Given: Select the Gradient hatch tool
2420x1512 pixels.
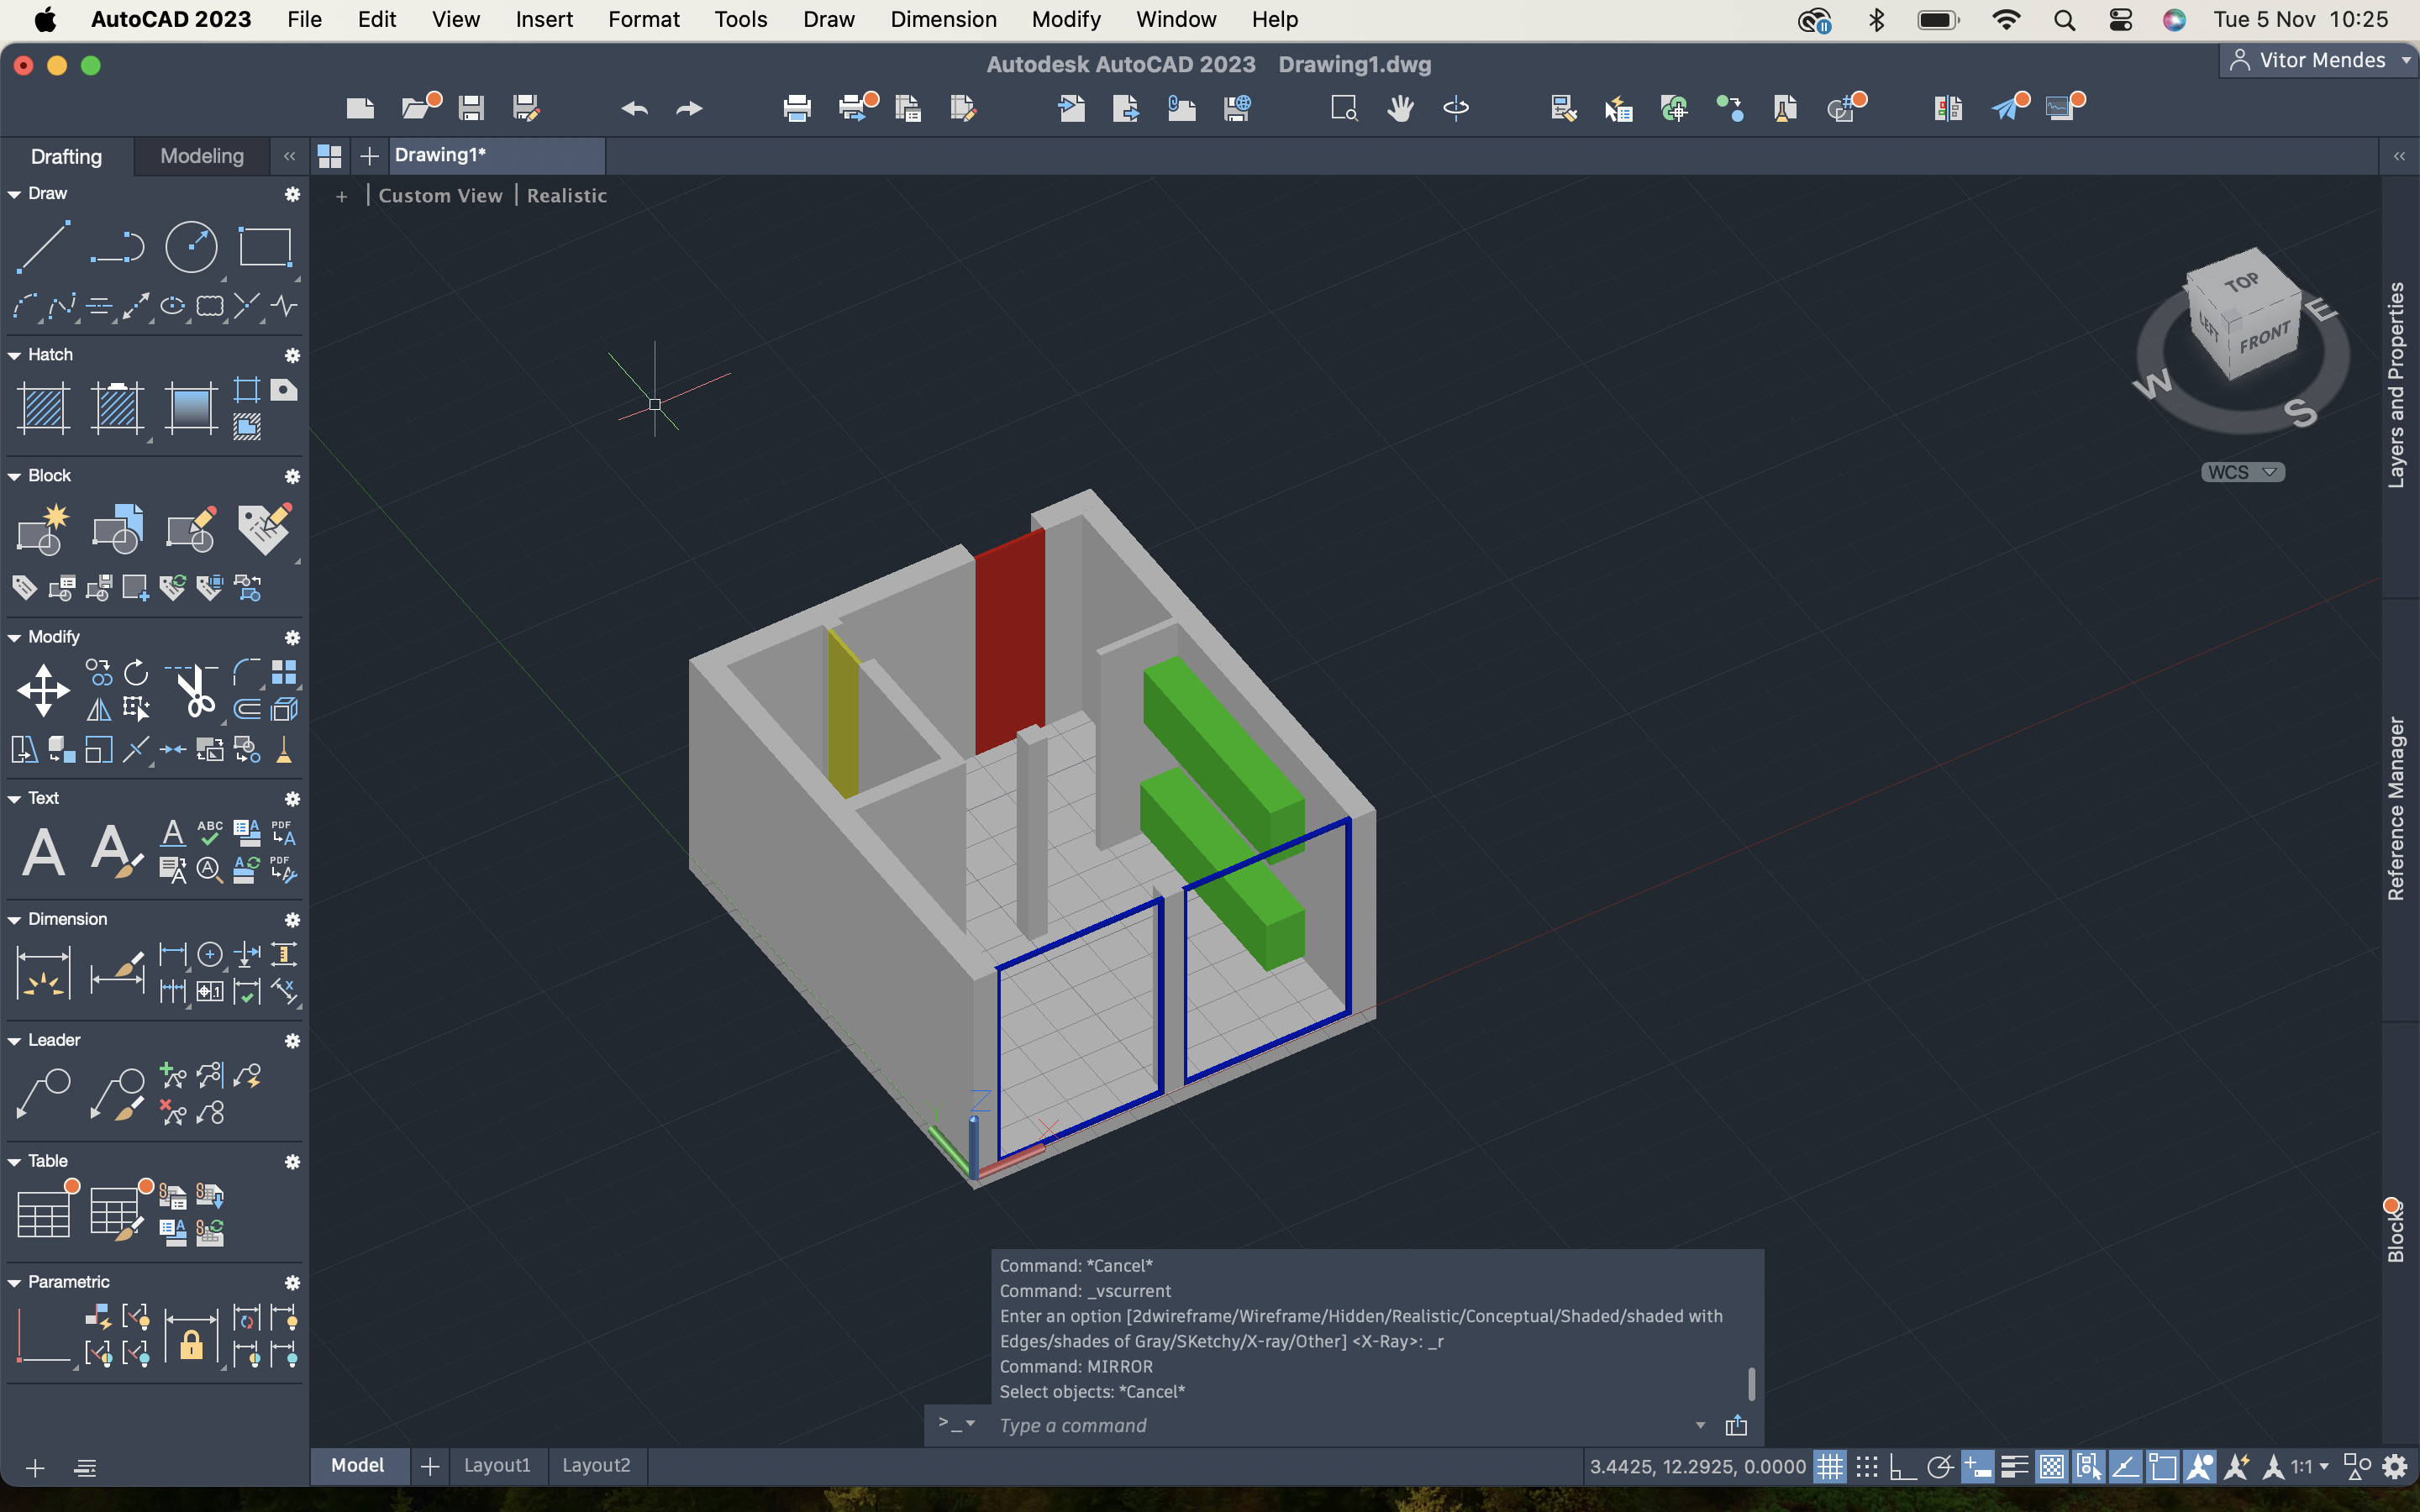Looking at the screenshot, I should (191, 408).
